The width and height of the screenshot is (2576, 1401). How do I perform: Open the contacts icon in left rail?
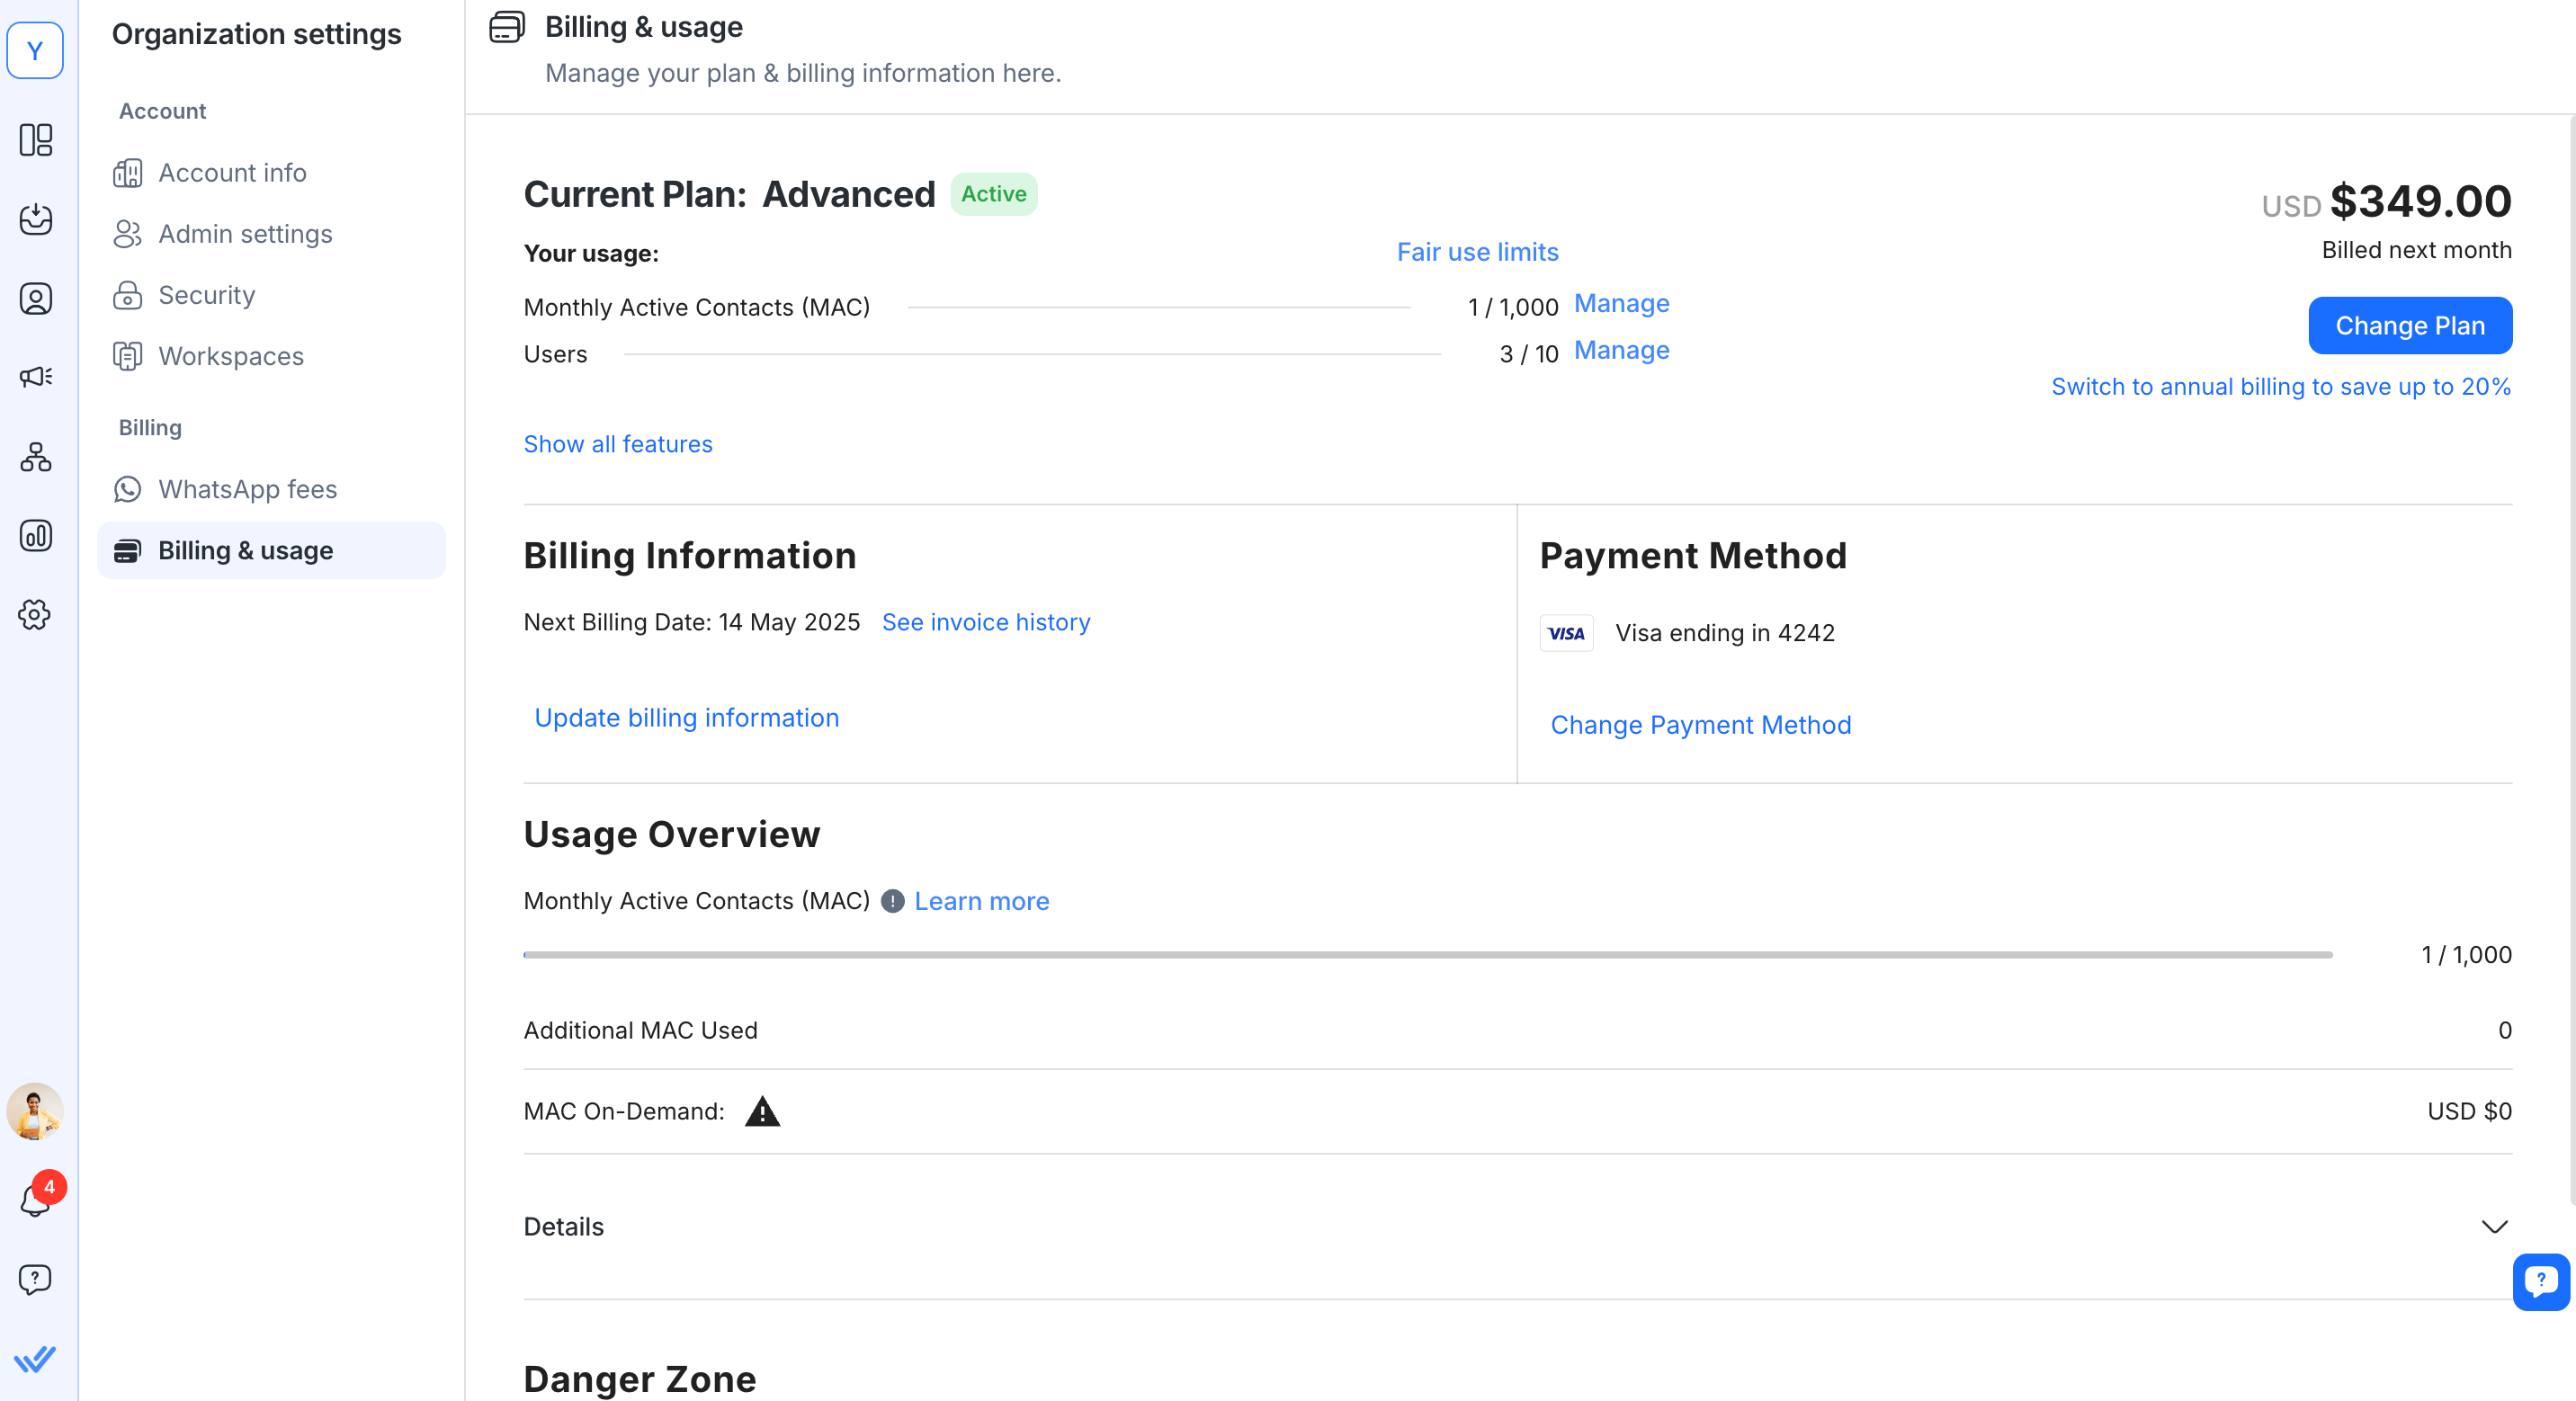[36, 299]
